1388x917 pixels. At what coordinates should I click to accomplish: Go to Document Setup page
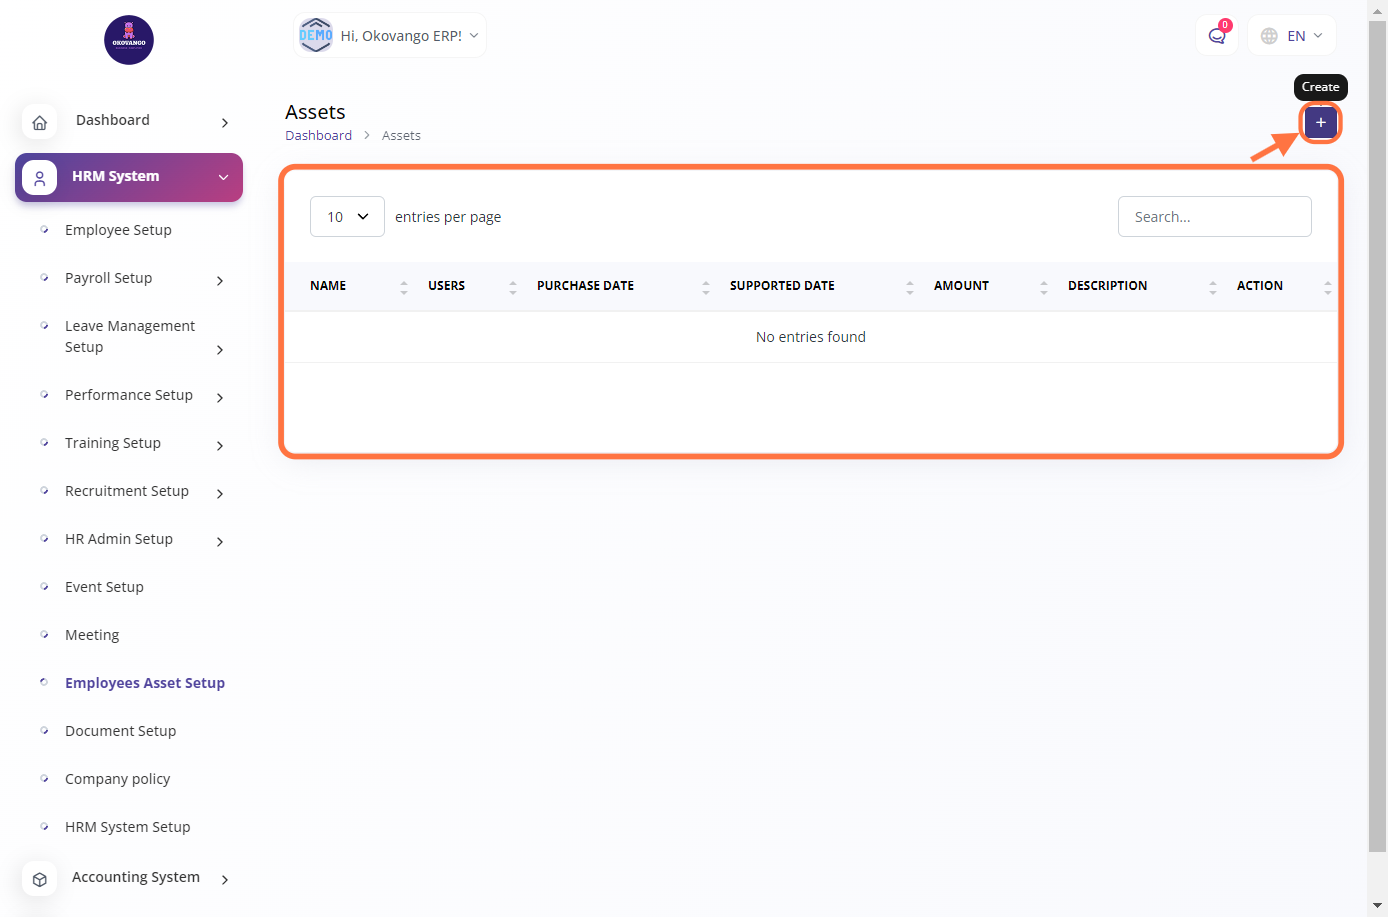point(120,731)
